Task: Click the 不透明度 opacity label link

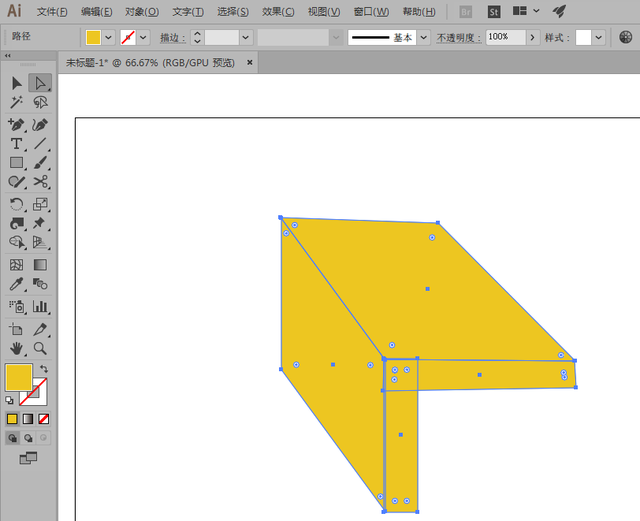Action: pyautogui.click(x=459, y=38)
